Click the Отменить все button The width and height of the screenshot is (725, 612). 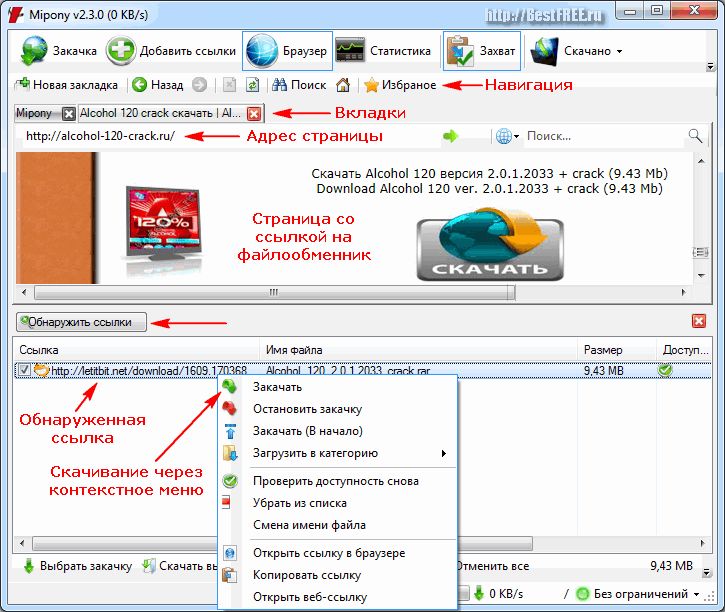[x=493, y=566]
